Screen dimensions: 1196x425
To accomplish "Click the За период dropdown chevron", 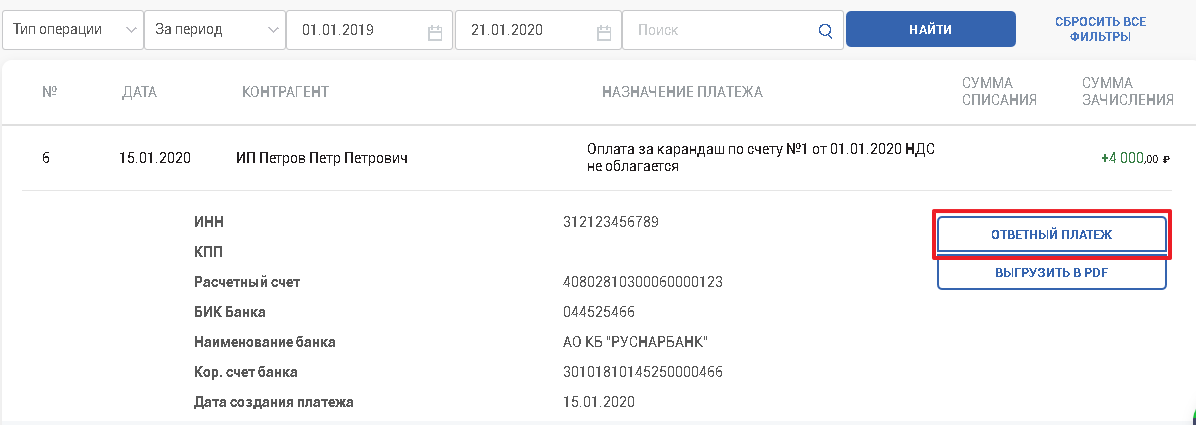I will coord(272,31).
